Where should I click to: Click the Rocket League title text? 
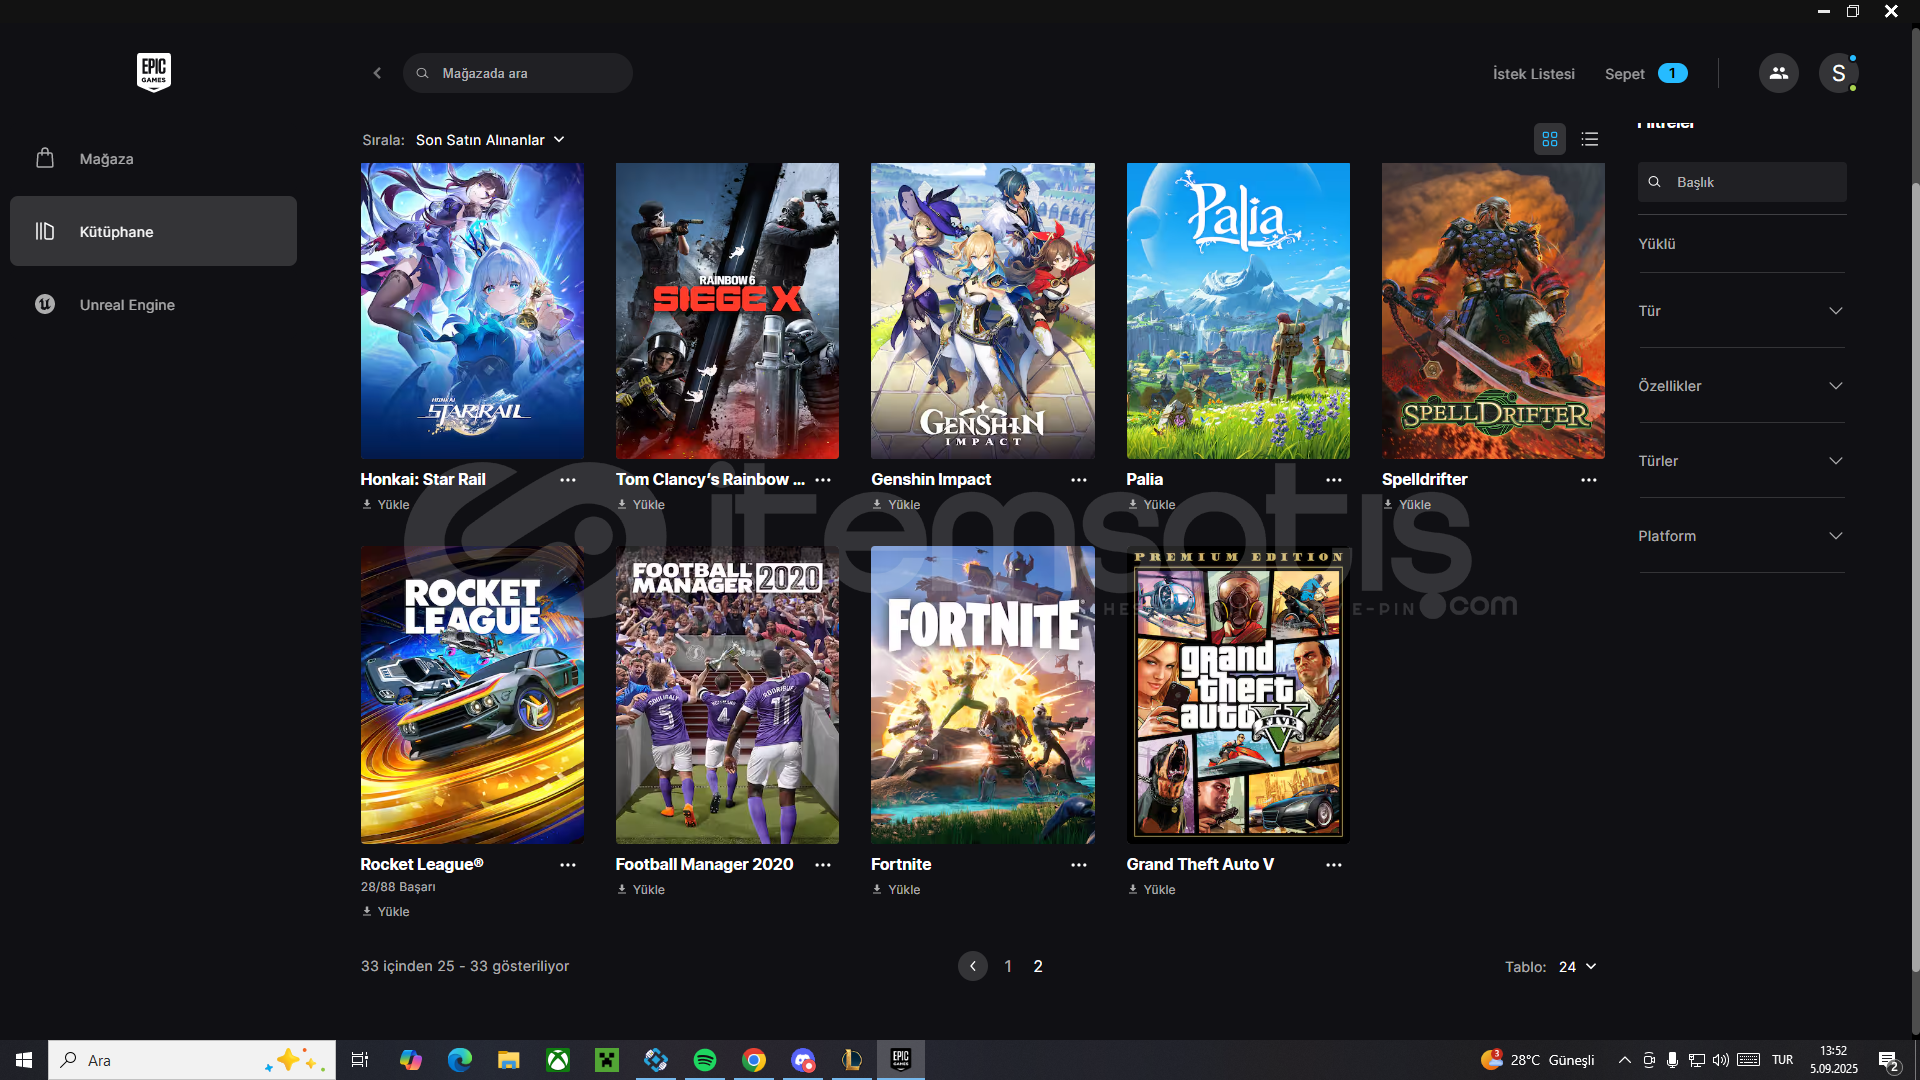click(422, 865)
